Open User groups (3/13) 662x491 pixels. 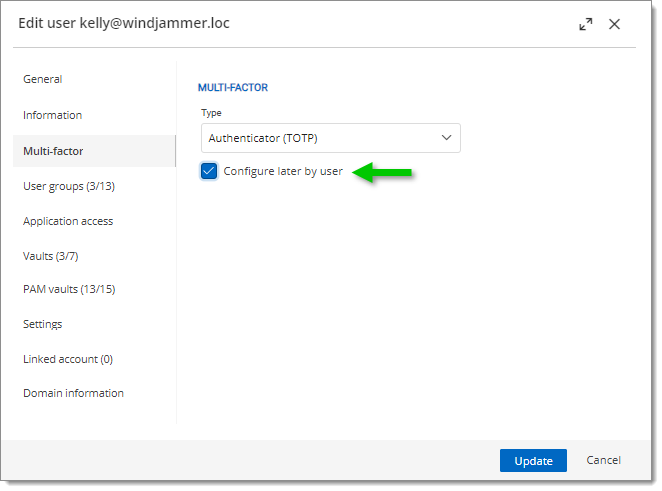pyautogui.click(x=69, y=186)
